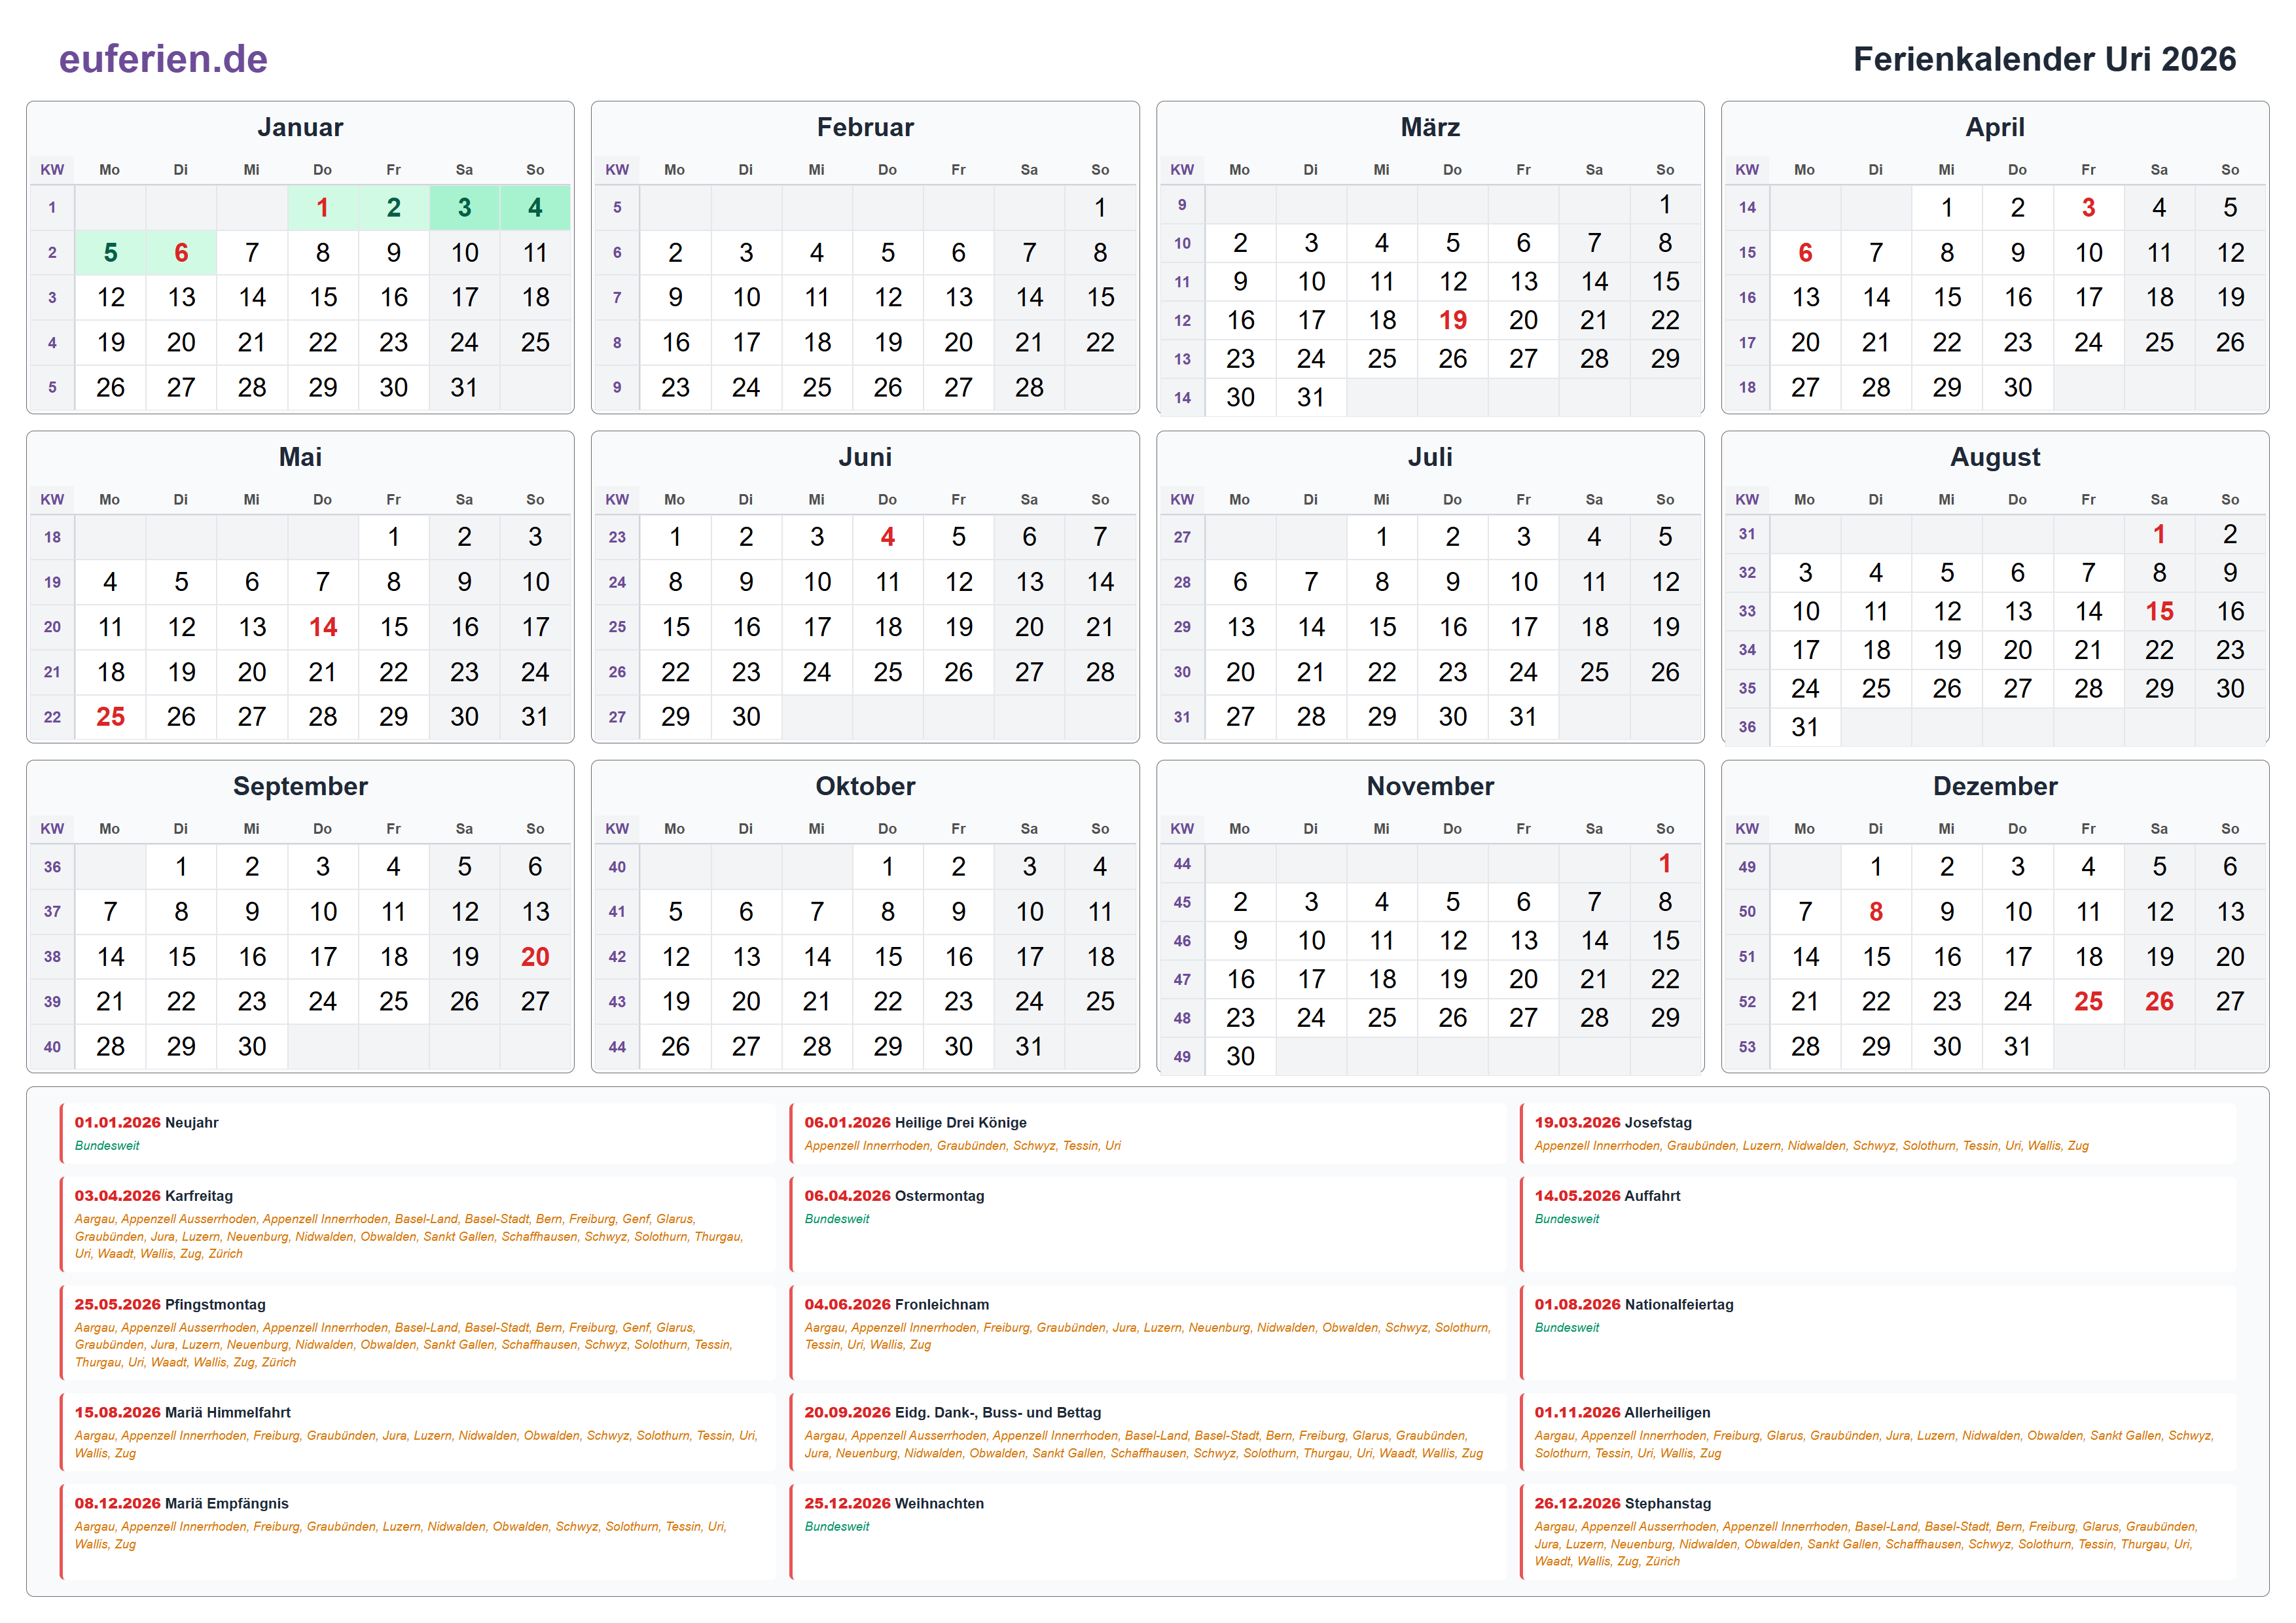Click week number 53 in Dezember
2296x1623 pixels.
pos(1747,1047)
